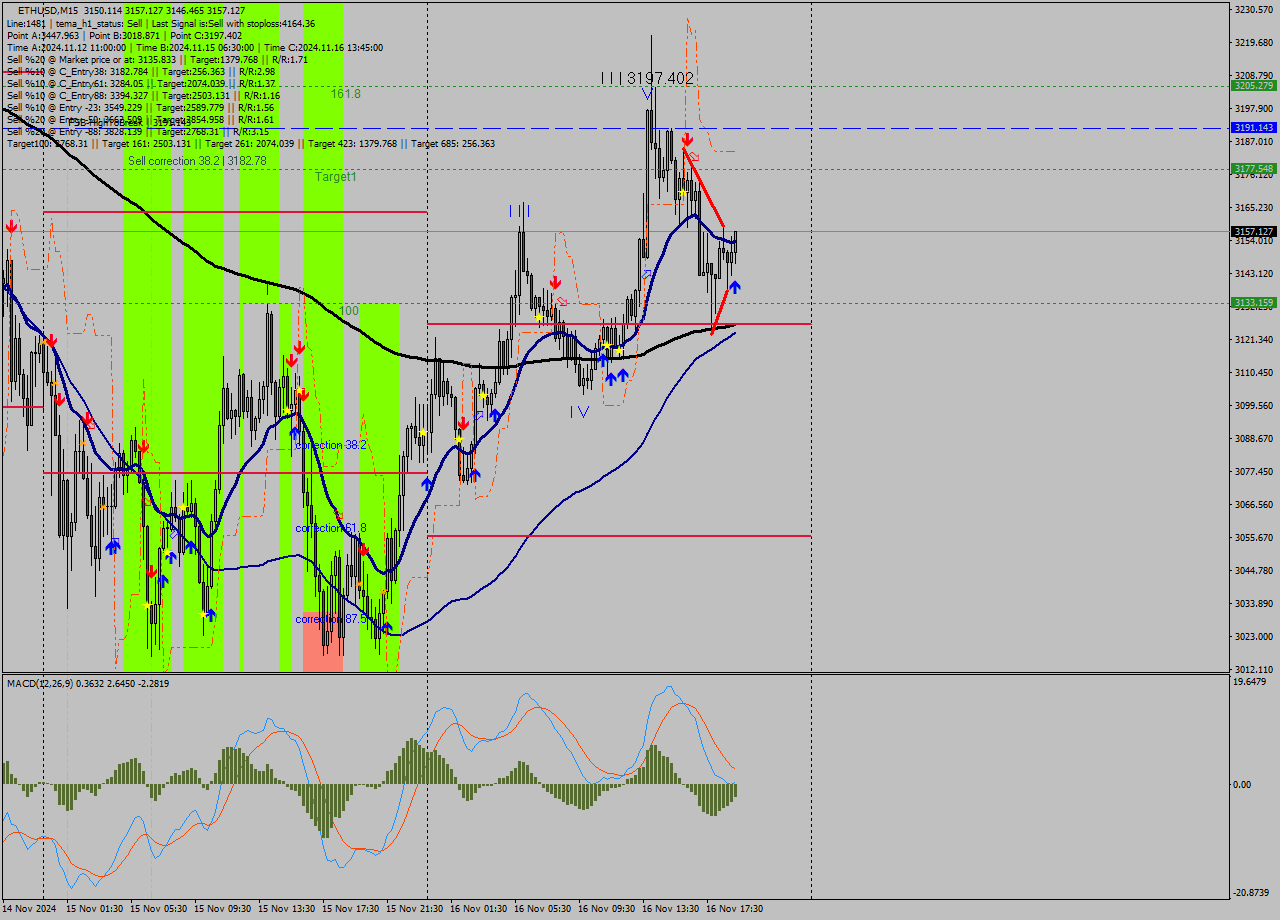
Task: Click the 3012.110 price axis label
Action: tap(1254, 669)
